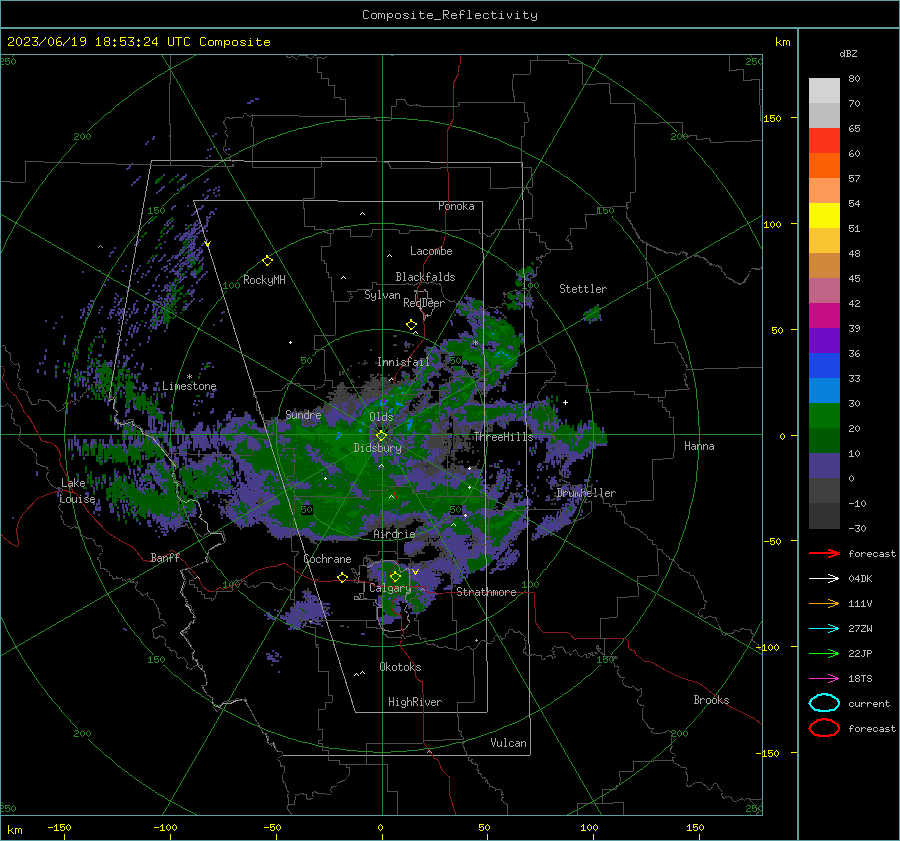This screenshot has height=841, width=900.
Task: Click the Lacombe city label
Action: tap(431, 251)
